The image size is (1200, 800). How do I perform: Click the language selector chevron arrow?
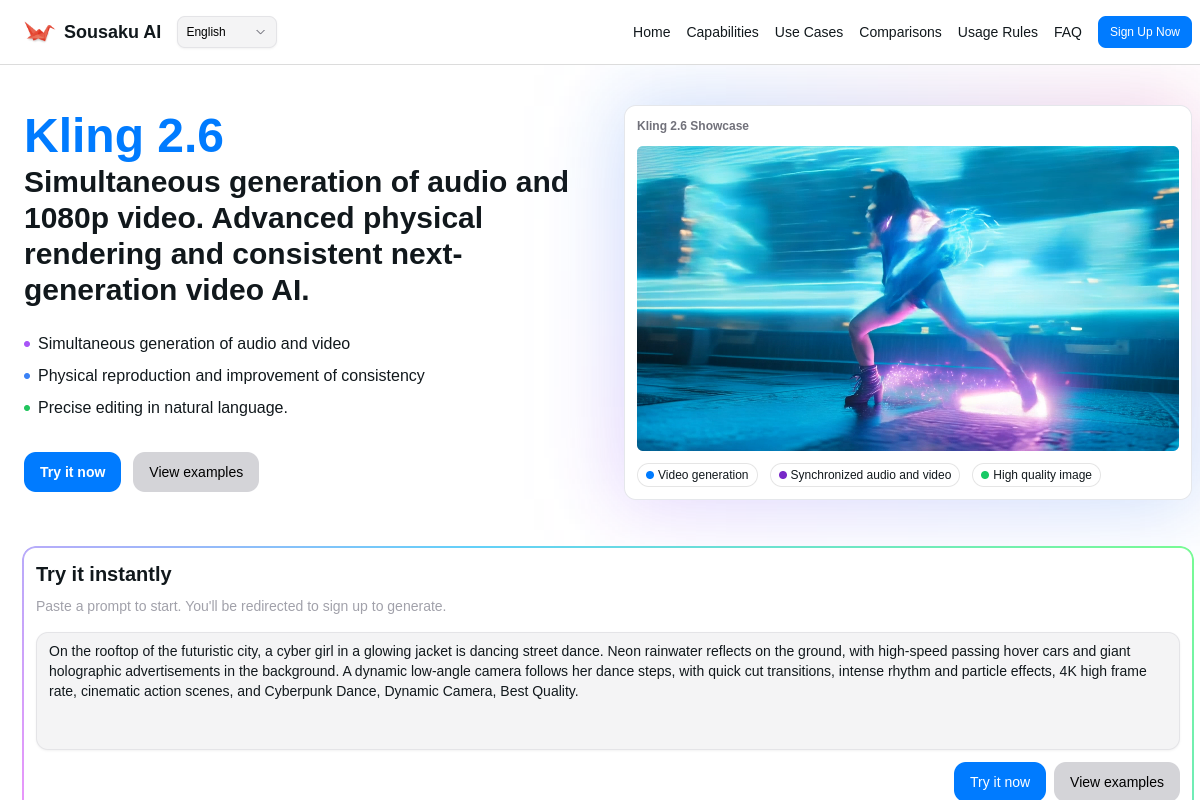point(260,32)
